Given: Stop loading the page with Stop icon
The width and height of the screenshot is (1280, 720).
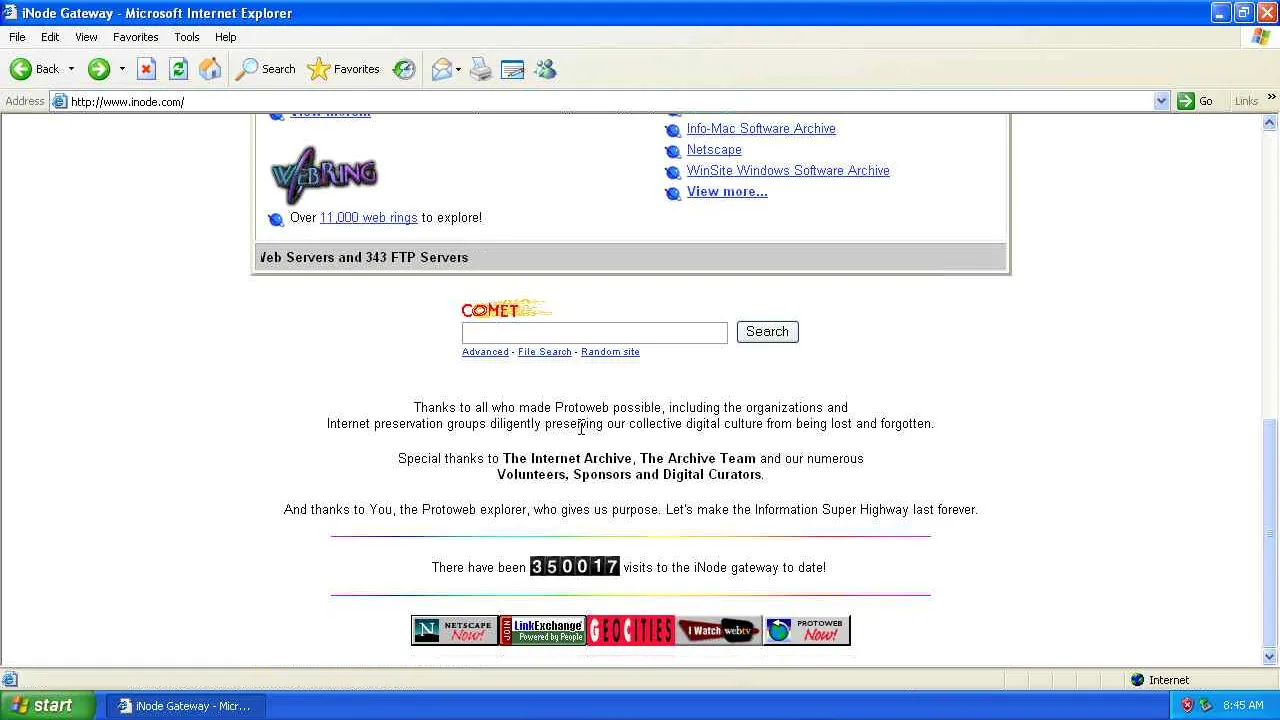Looking at the screenshot, I should tap(146, 69).
